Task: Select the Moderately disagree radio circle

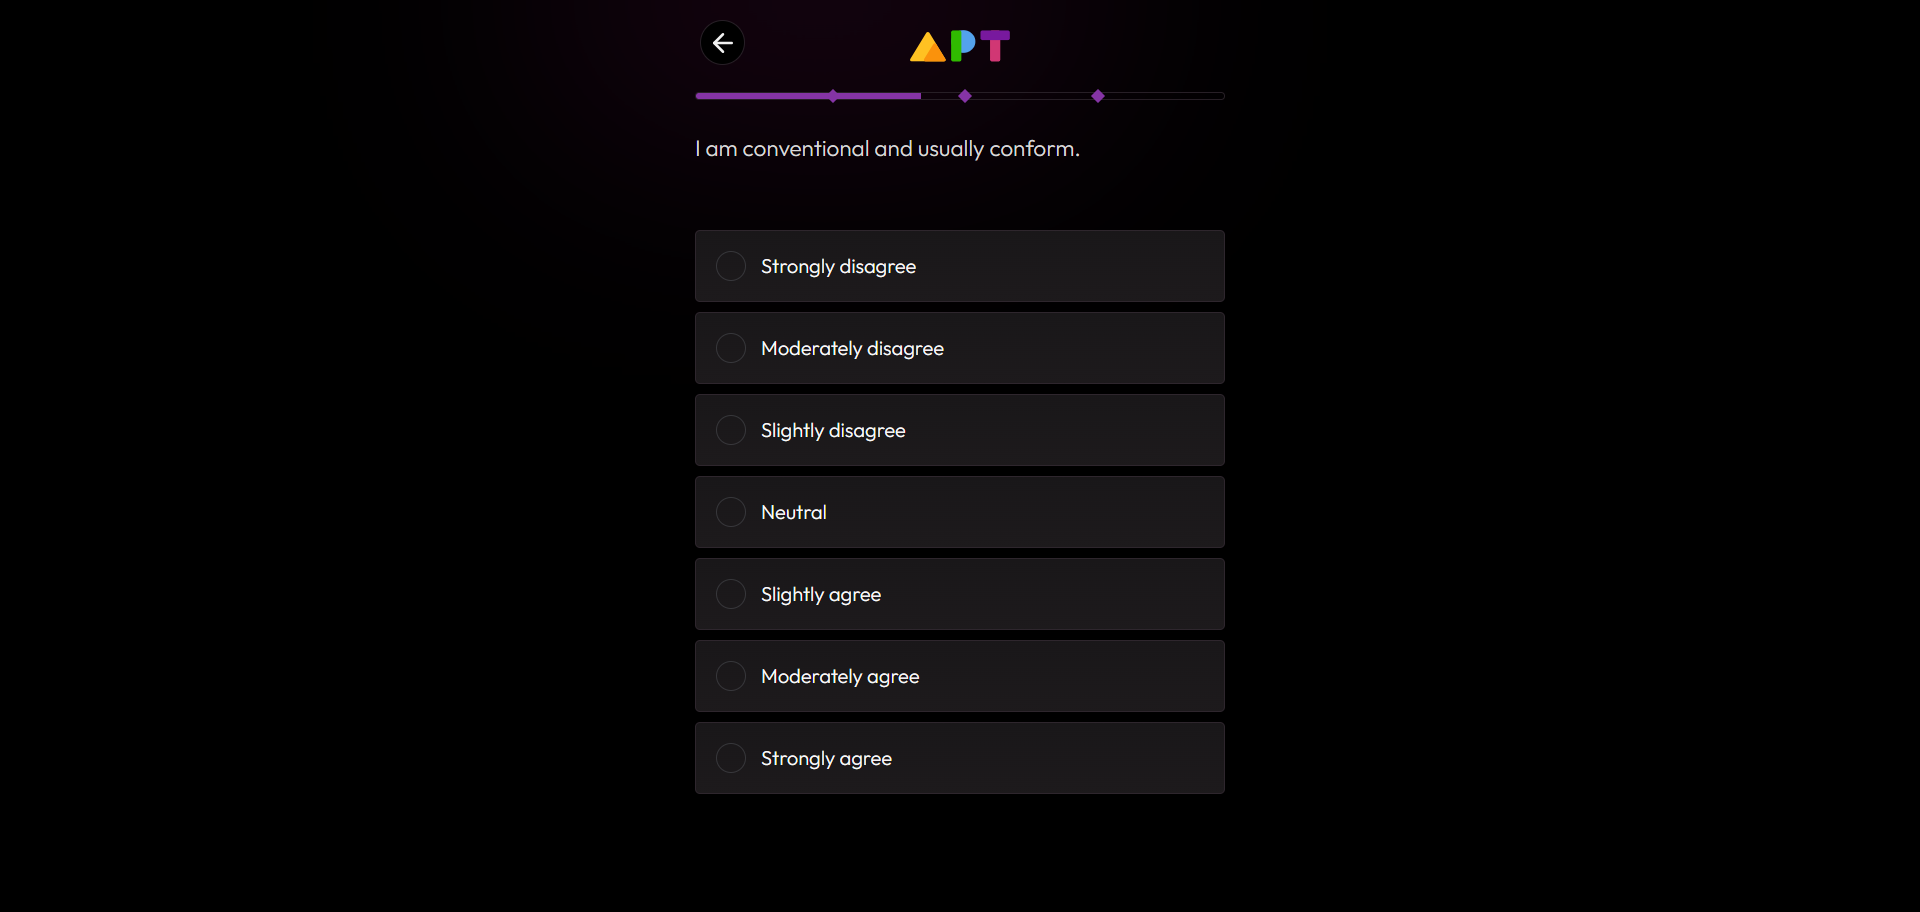Action: tap(731, 348)
